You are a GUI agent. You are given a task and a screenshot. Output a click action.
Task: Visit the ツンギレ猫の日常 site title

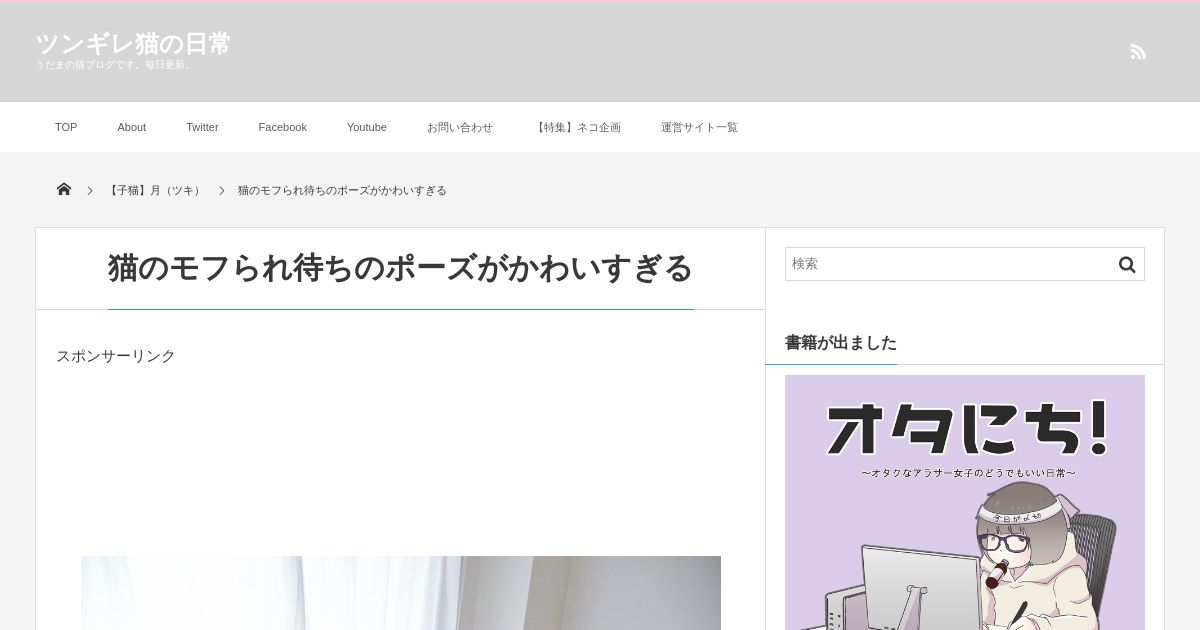click(x=133, y=44)
